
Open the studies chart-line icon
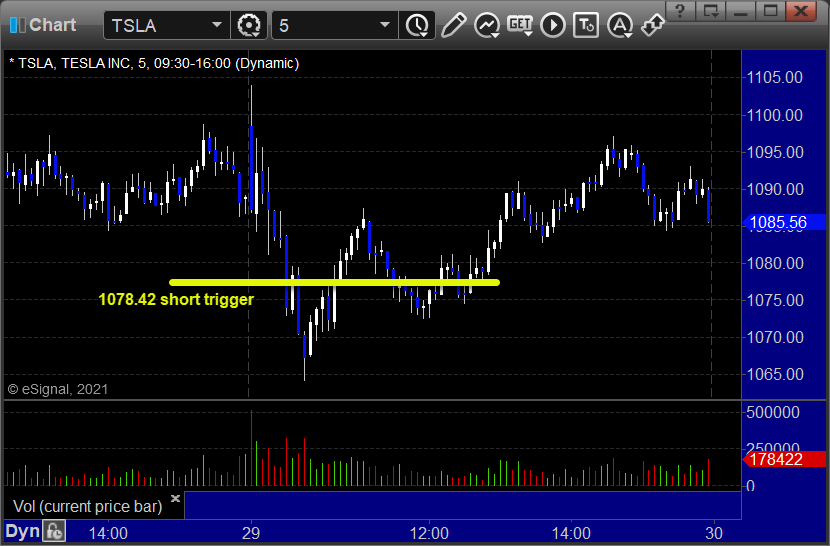coord(486,25)
